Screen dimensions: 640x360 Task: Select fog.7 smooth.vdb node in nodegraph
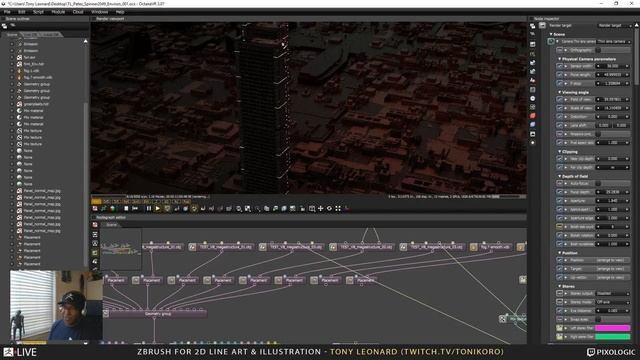tap(491, 247)
